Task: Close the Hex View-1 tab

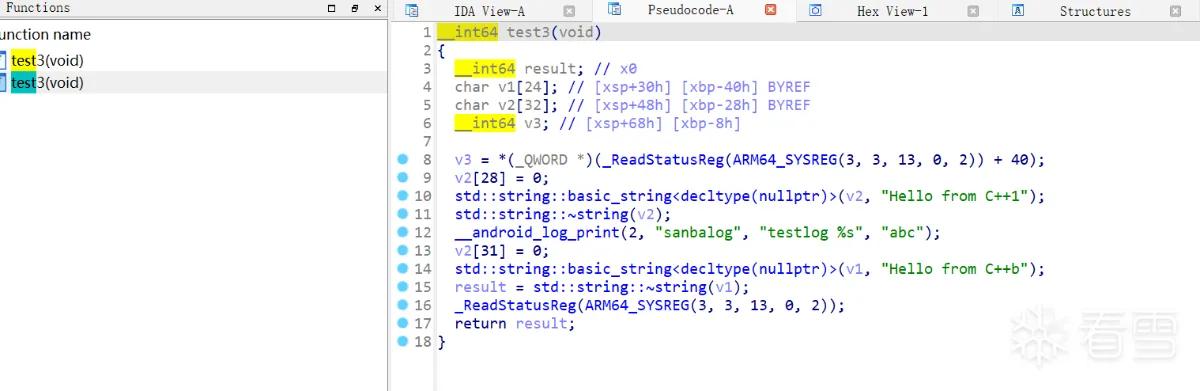Action: [974, 11]
